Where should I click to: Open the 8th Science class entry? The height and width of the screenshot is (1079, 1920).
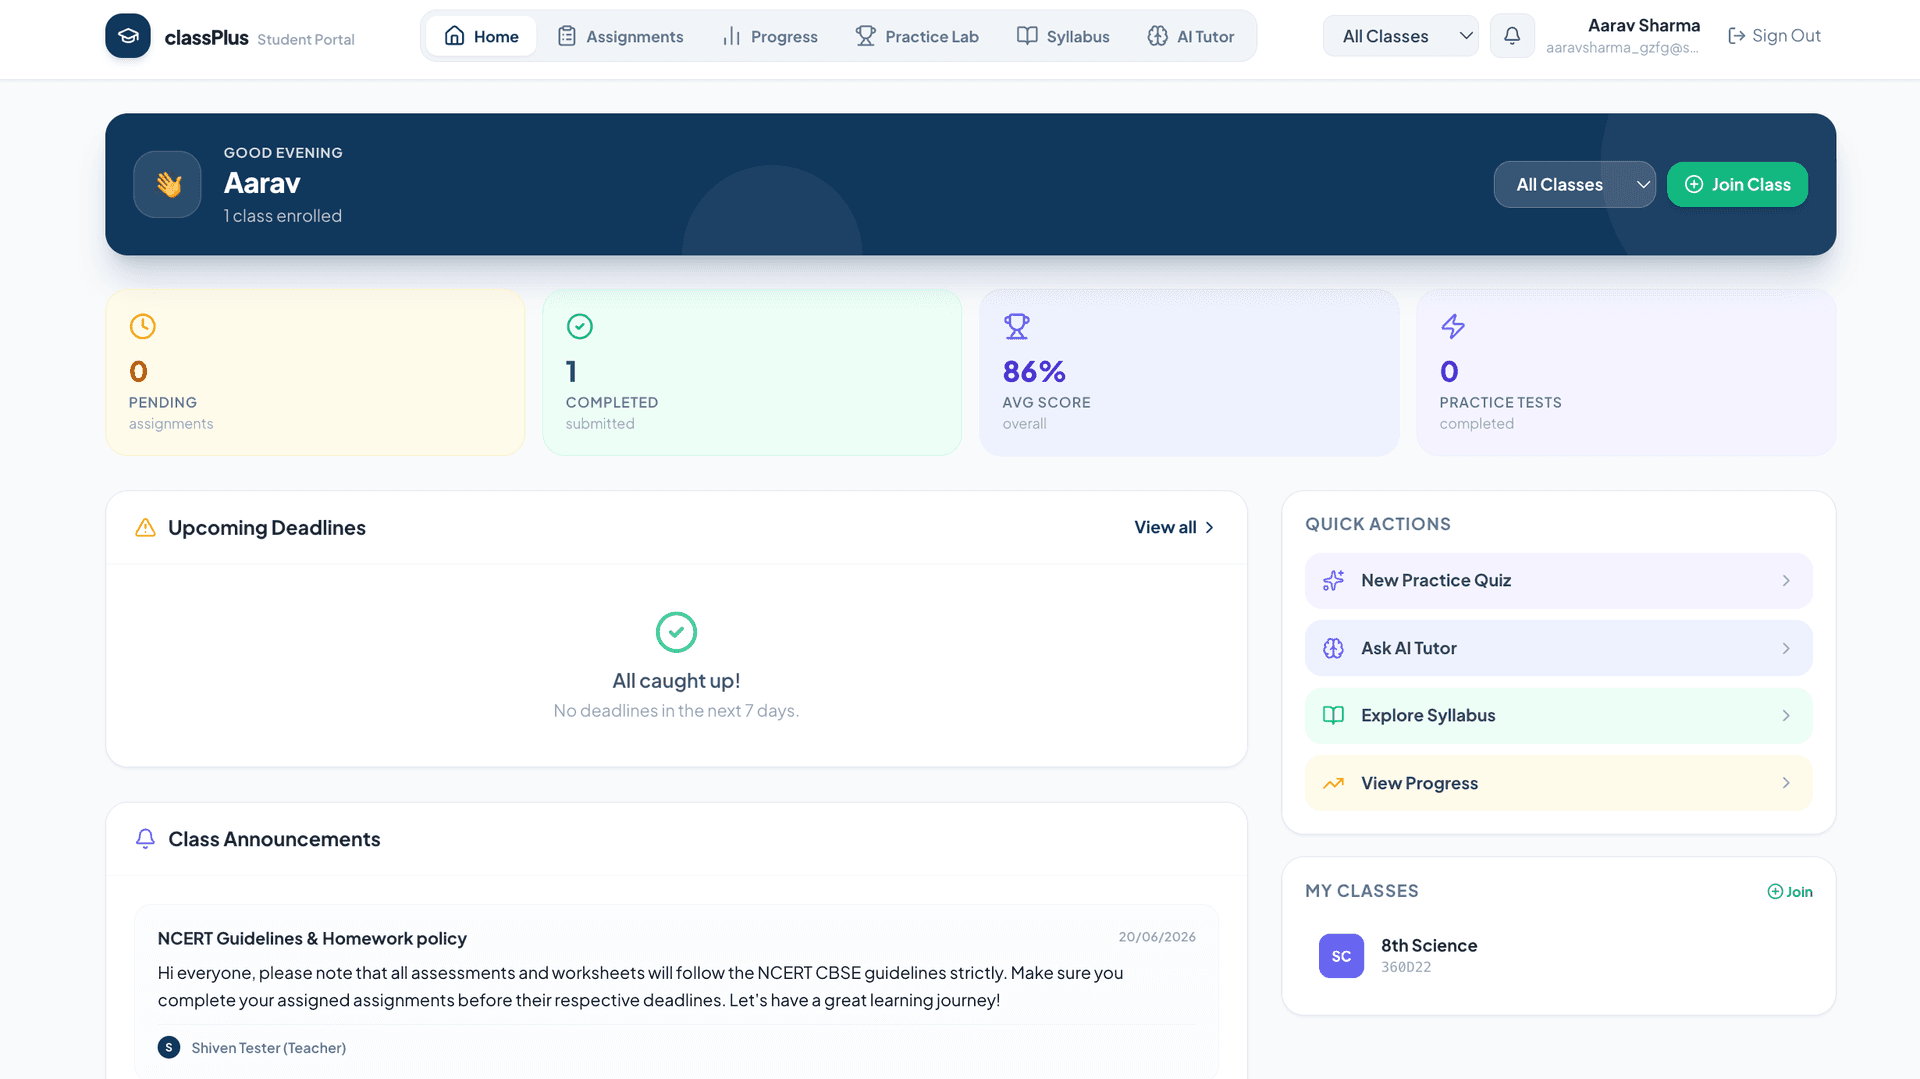(1558, 956)
